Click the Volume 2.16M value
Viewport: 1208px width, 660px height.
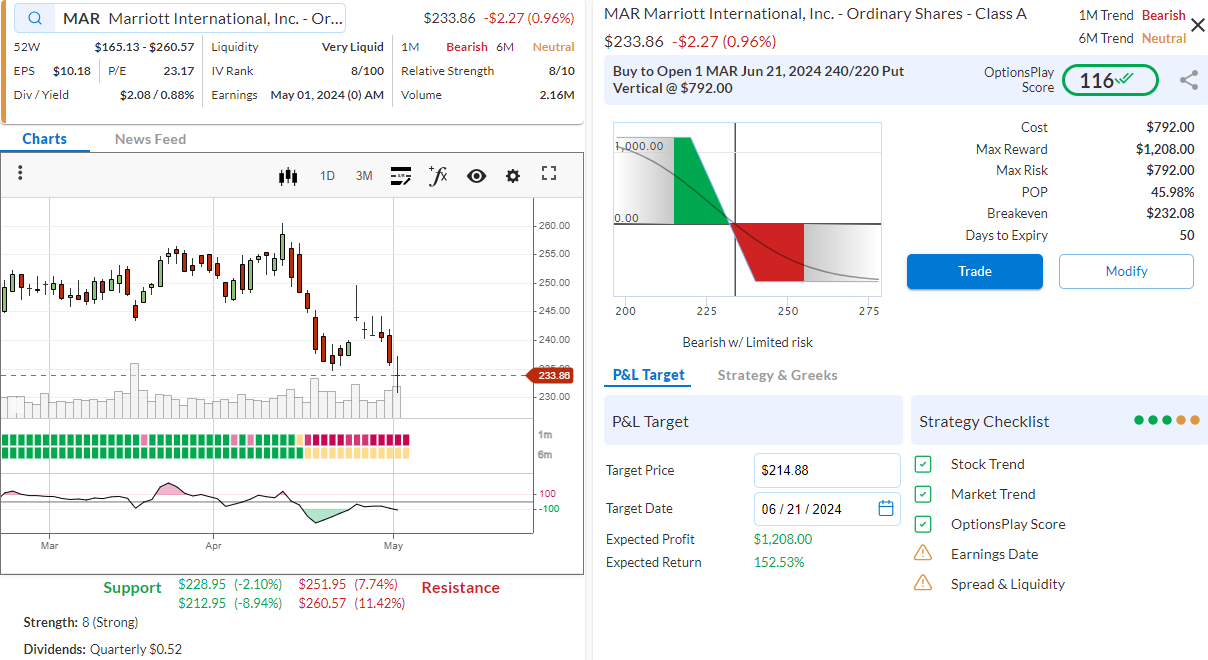pos(557,95)
